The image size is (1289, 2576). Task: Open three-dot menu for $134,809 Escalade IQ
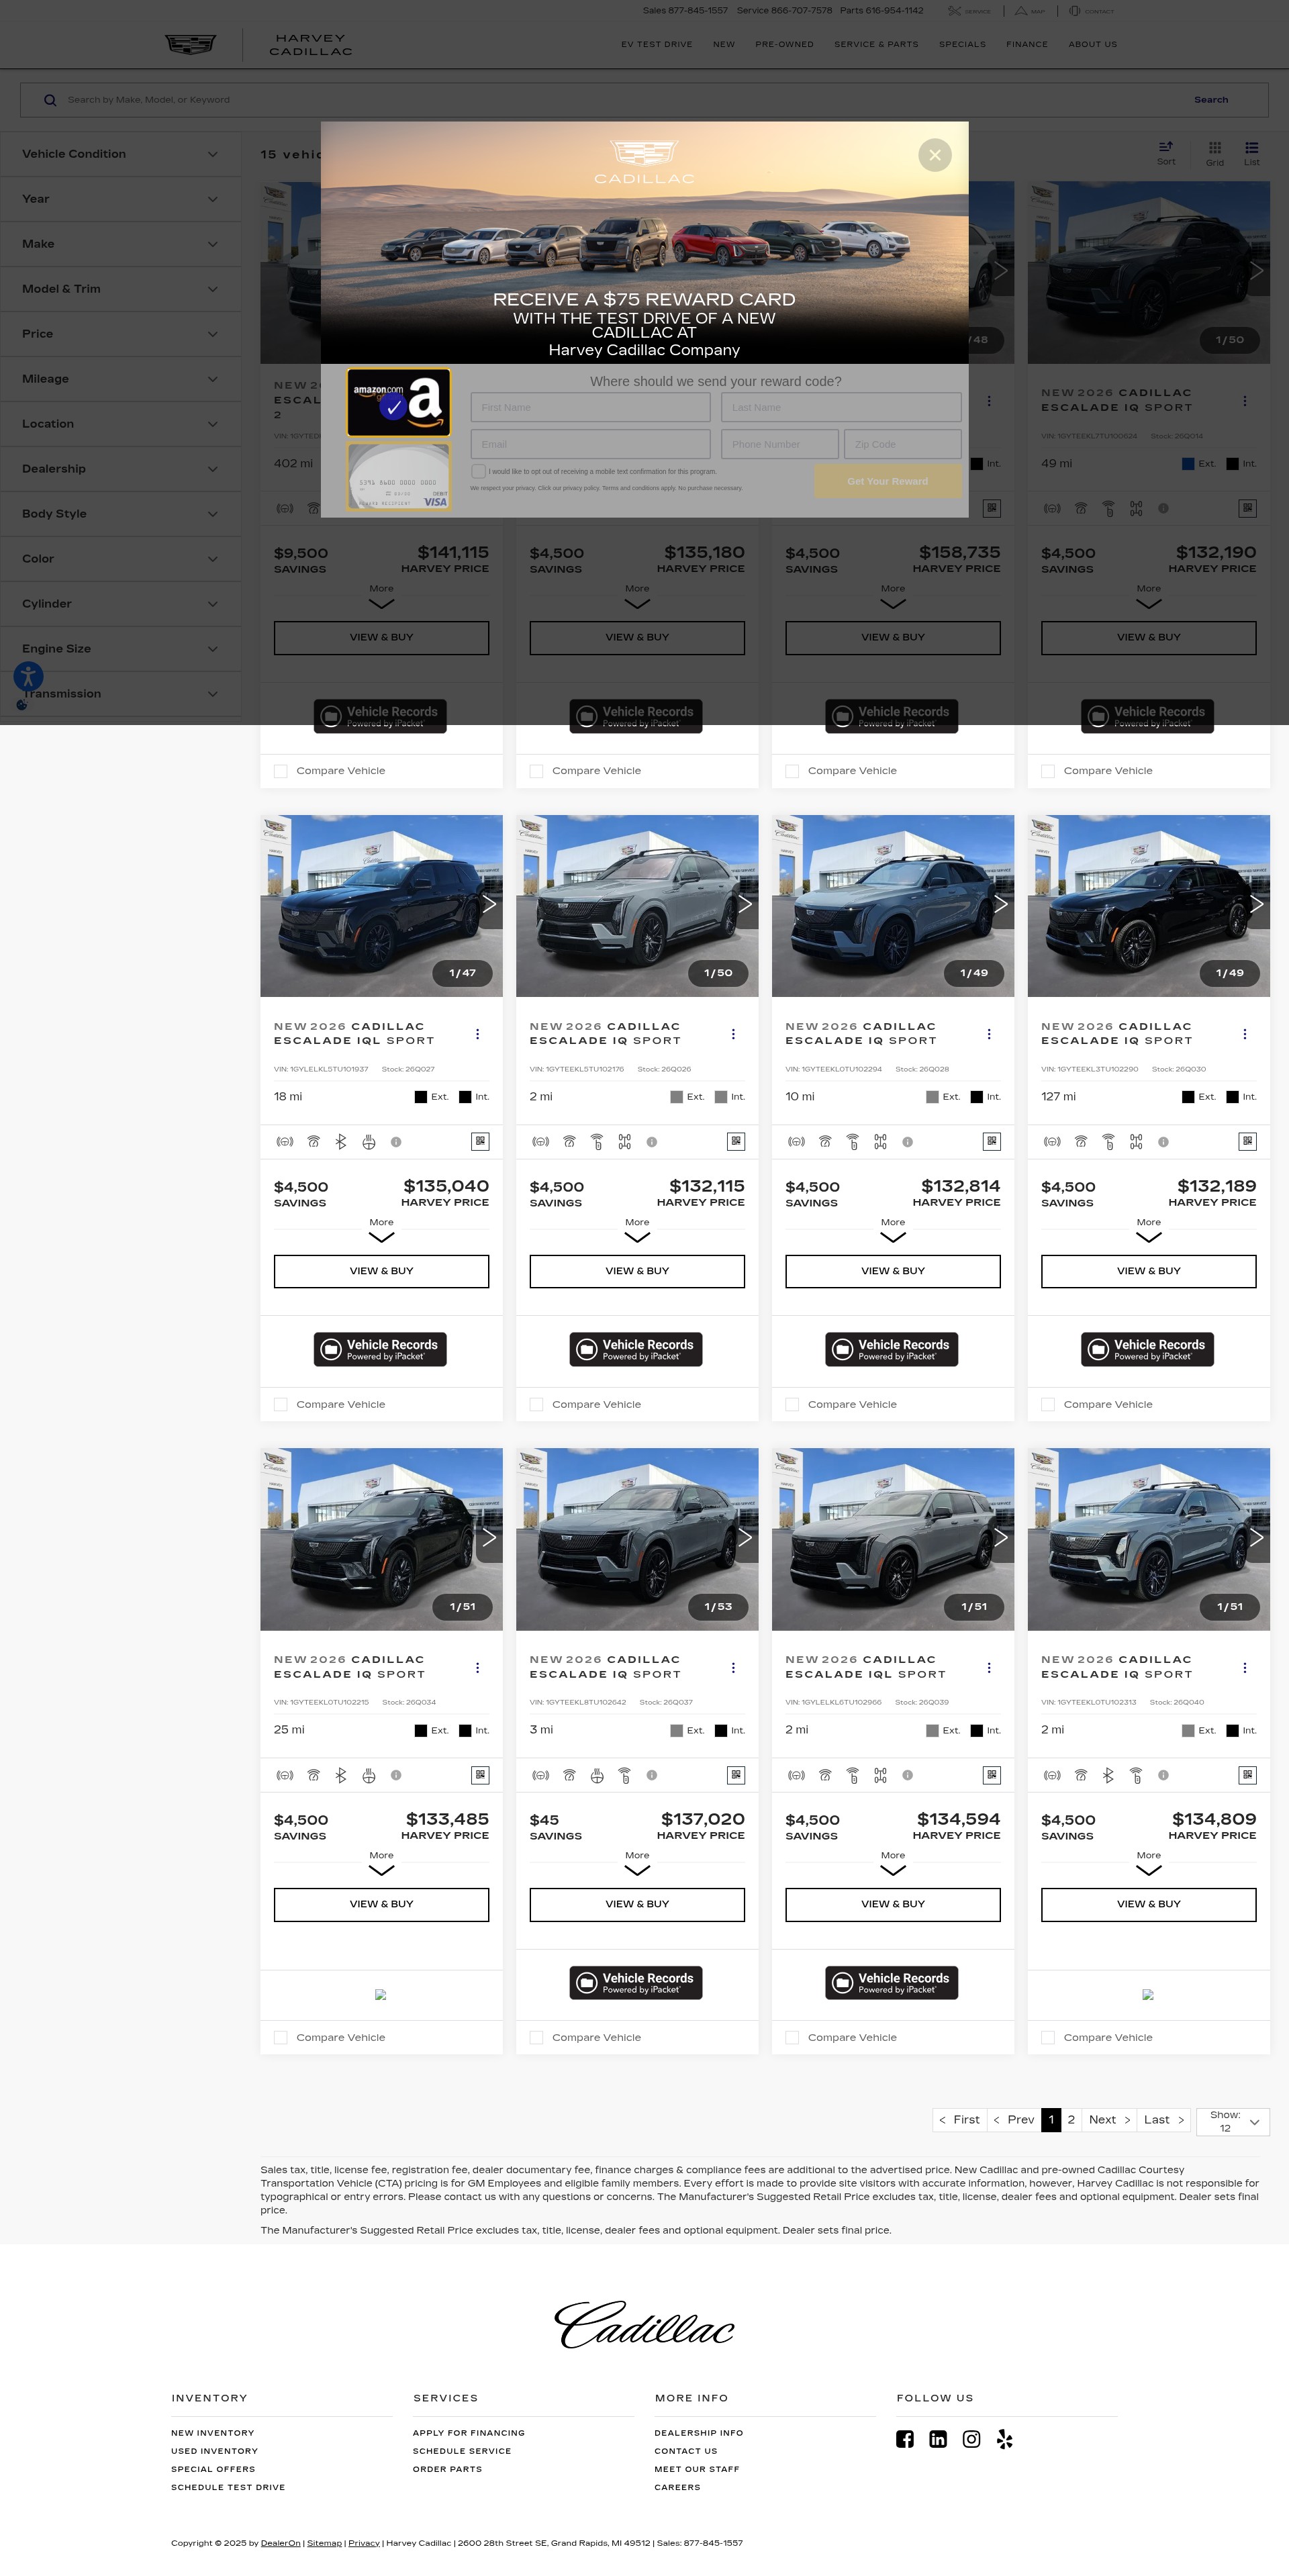coord(1244,1667)
